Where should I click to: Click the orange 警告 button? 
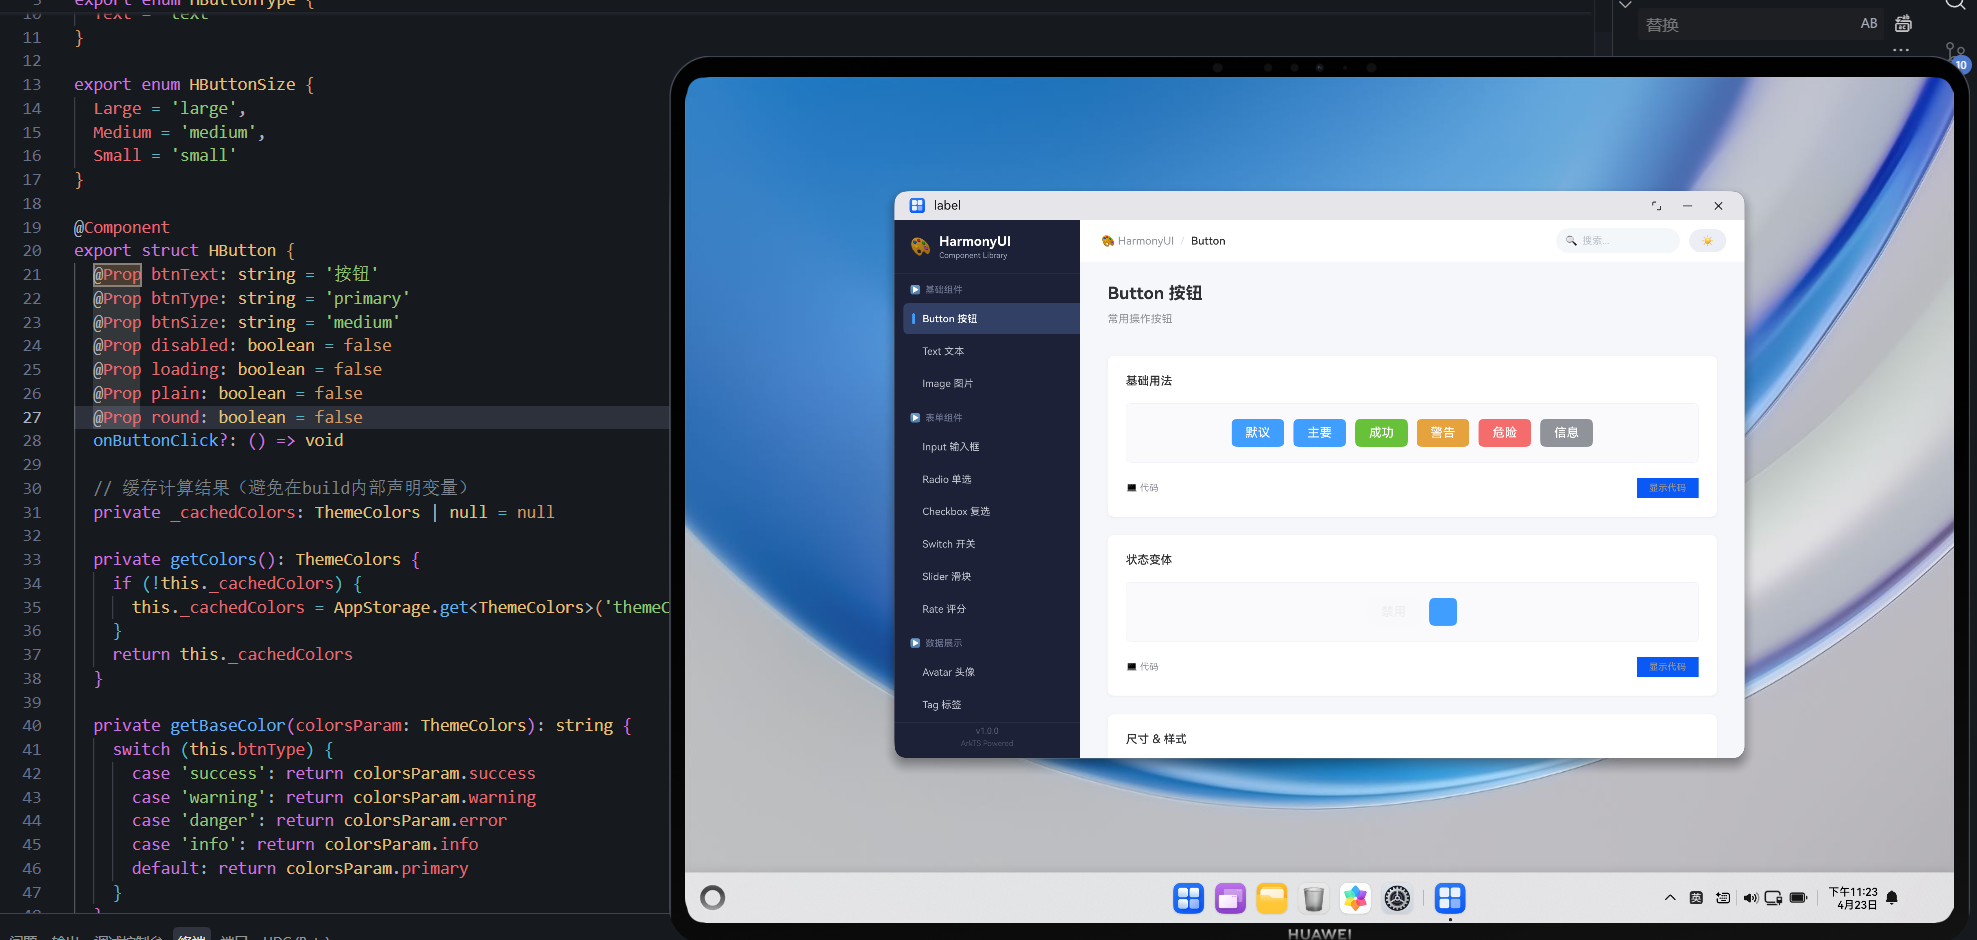click(1442, 433)
